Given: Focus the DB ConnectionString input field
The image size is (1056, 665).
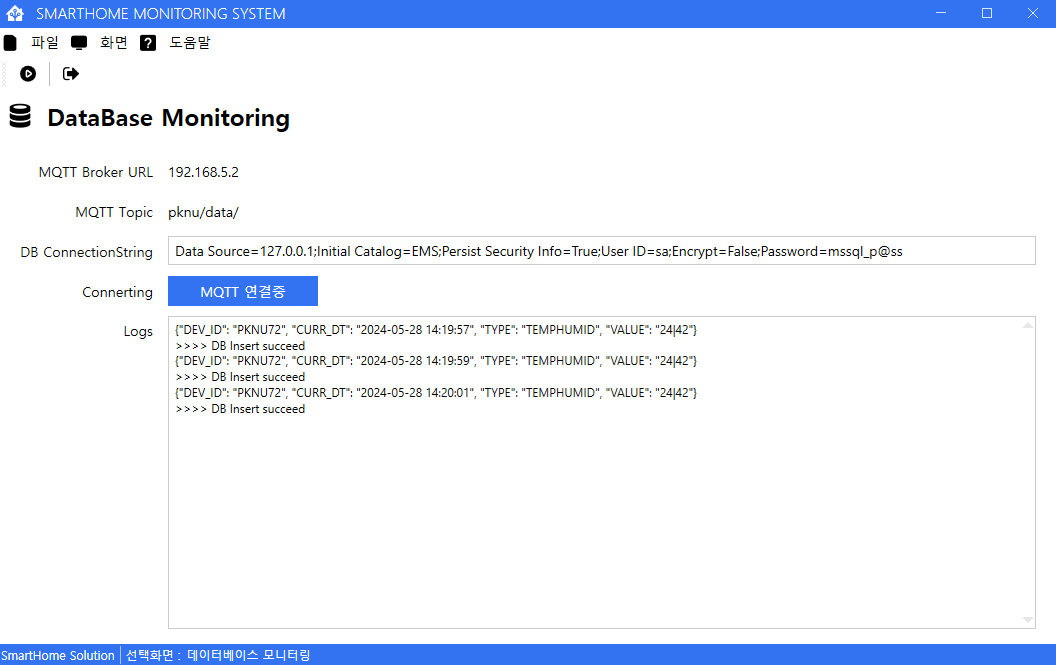Looking at the screenshot, I should click(601, 251).
